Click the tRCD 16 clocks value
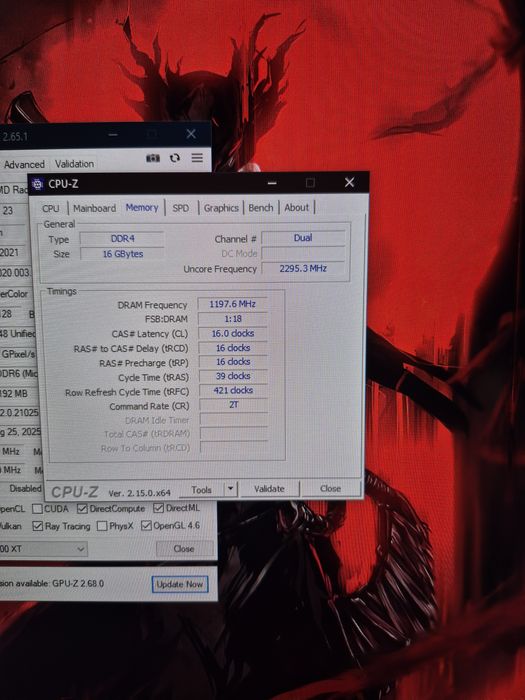Screen dimensions: 525x700 pyautogui.click(x=233, y=348)
